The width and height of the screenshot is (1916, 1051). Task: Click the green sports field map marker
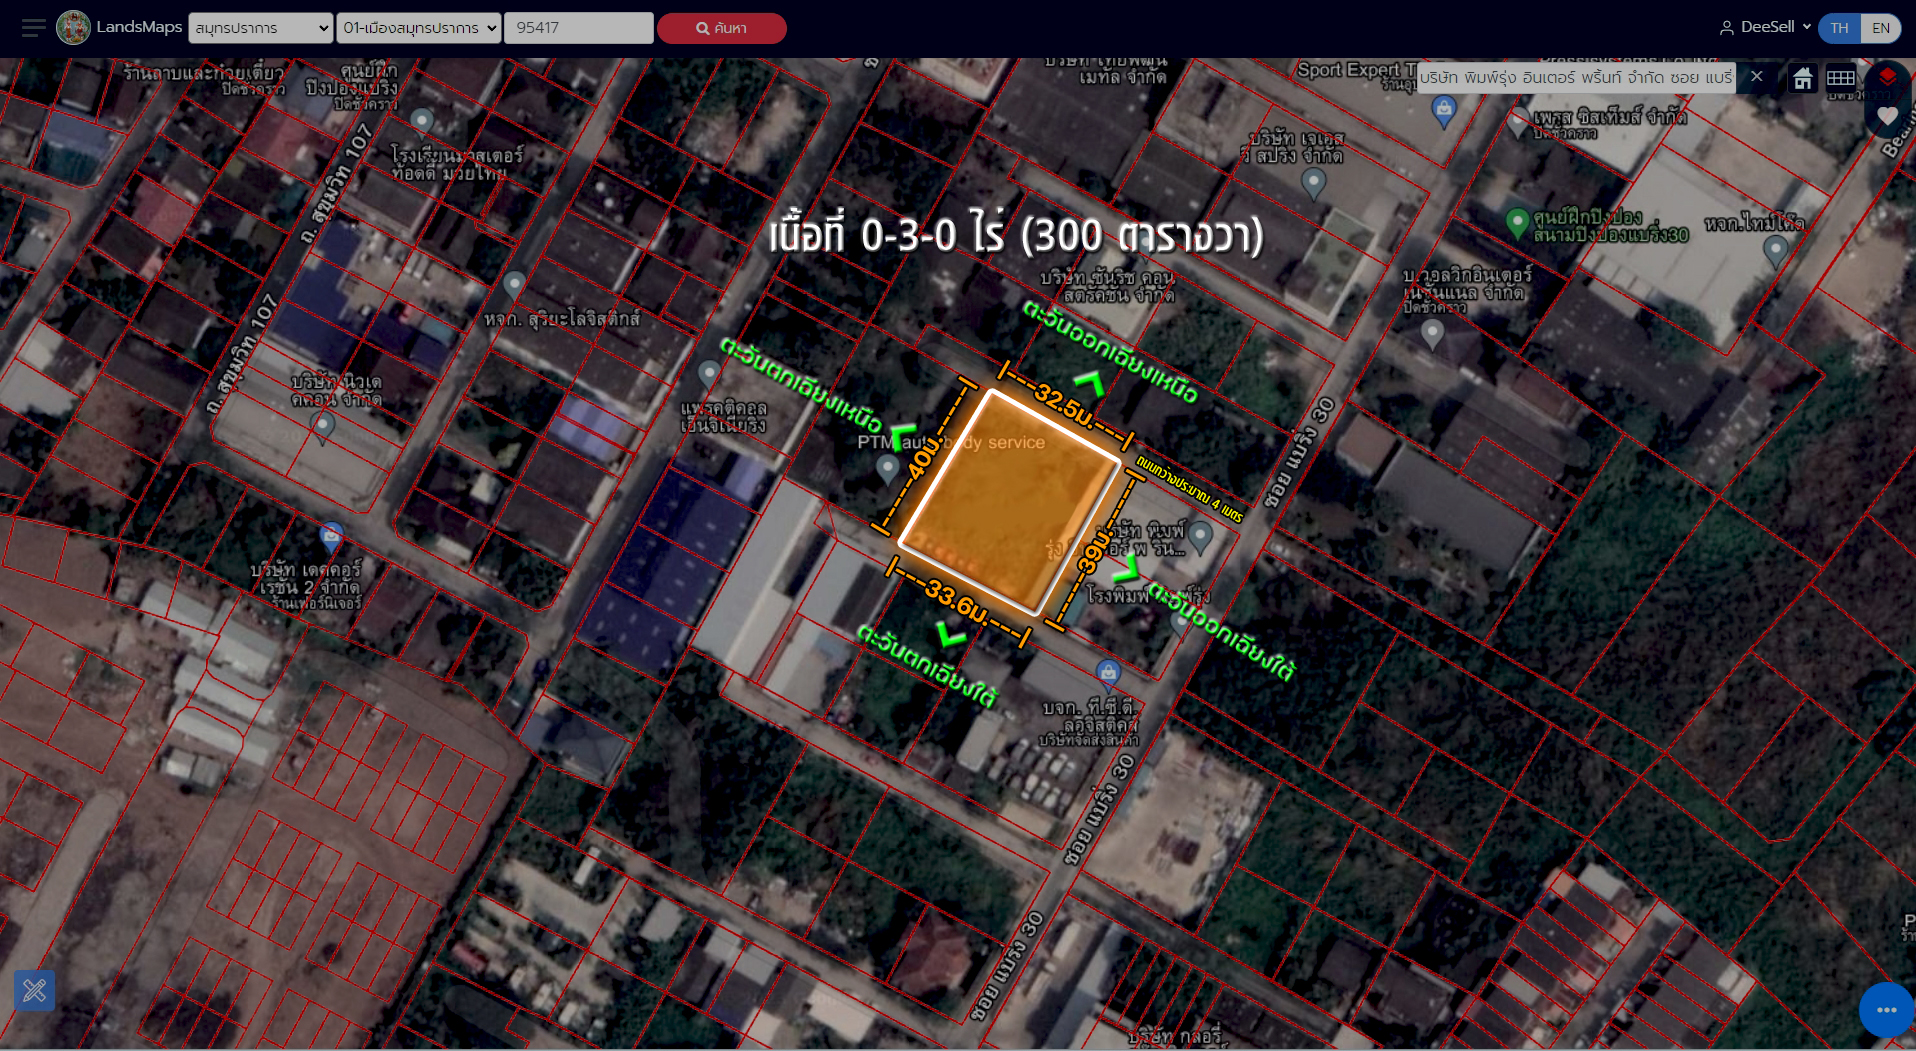pyautogui.click(x=1517, y=222)
